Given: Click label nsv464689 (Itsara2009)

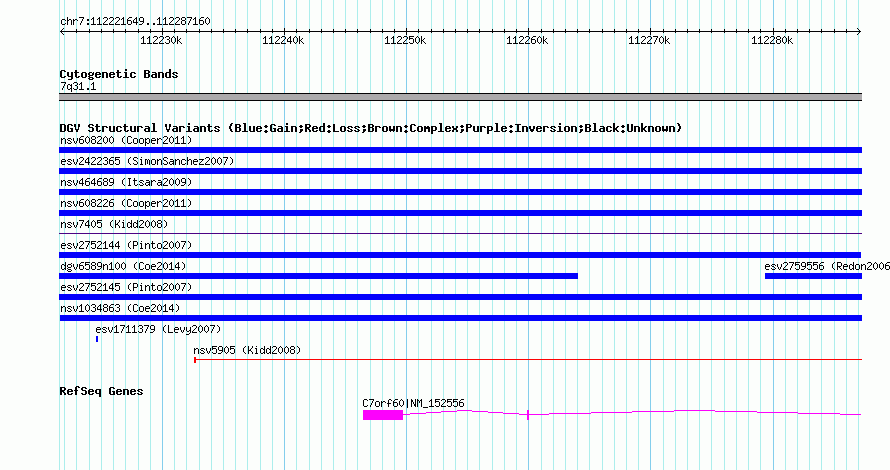Looking at the screenshot, I should coord(126,182).
